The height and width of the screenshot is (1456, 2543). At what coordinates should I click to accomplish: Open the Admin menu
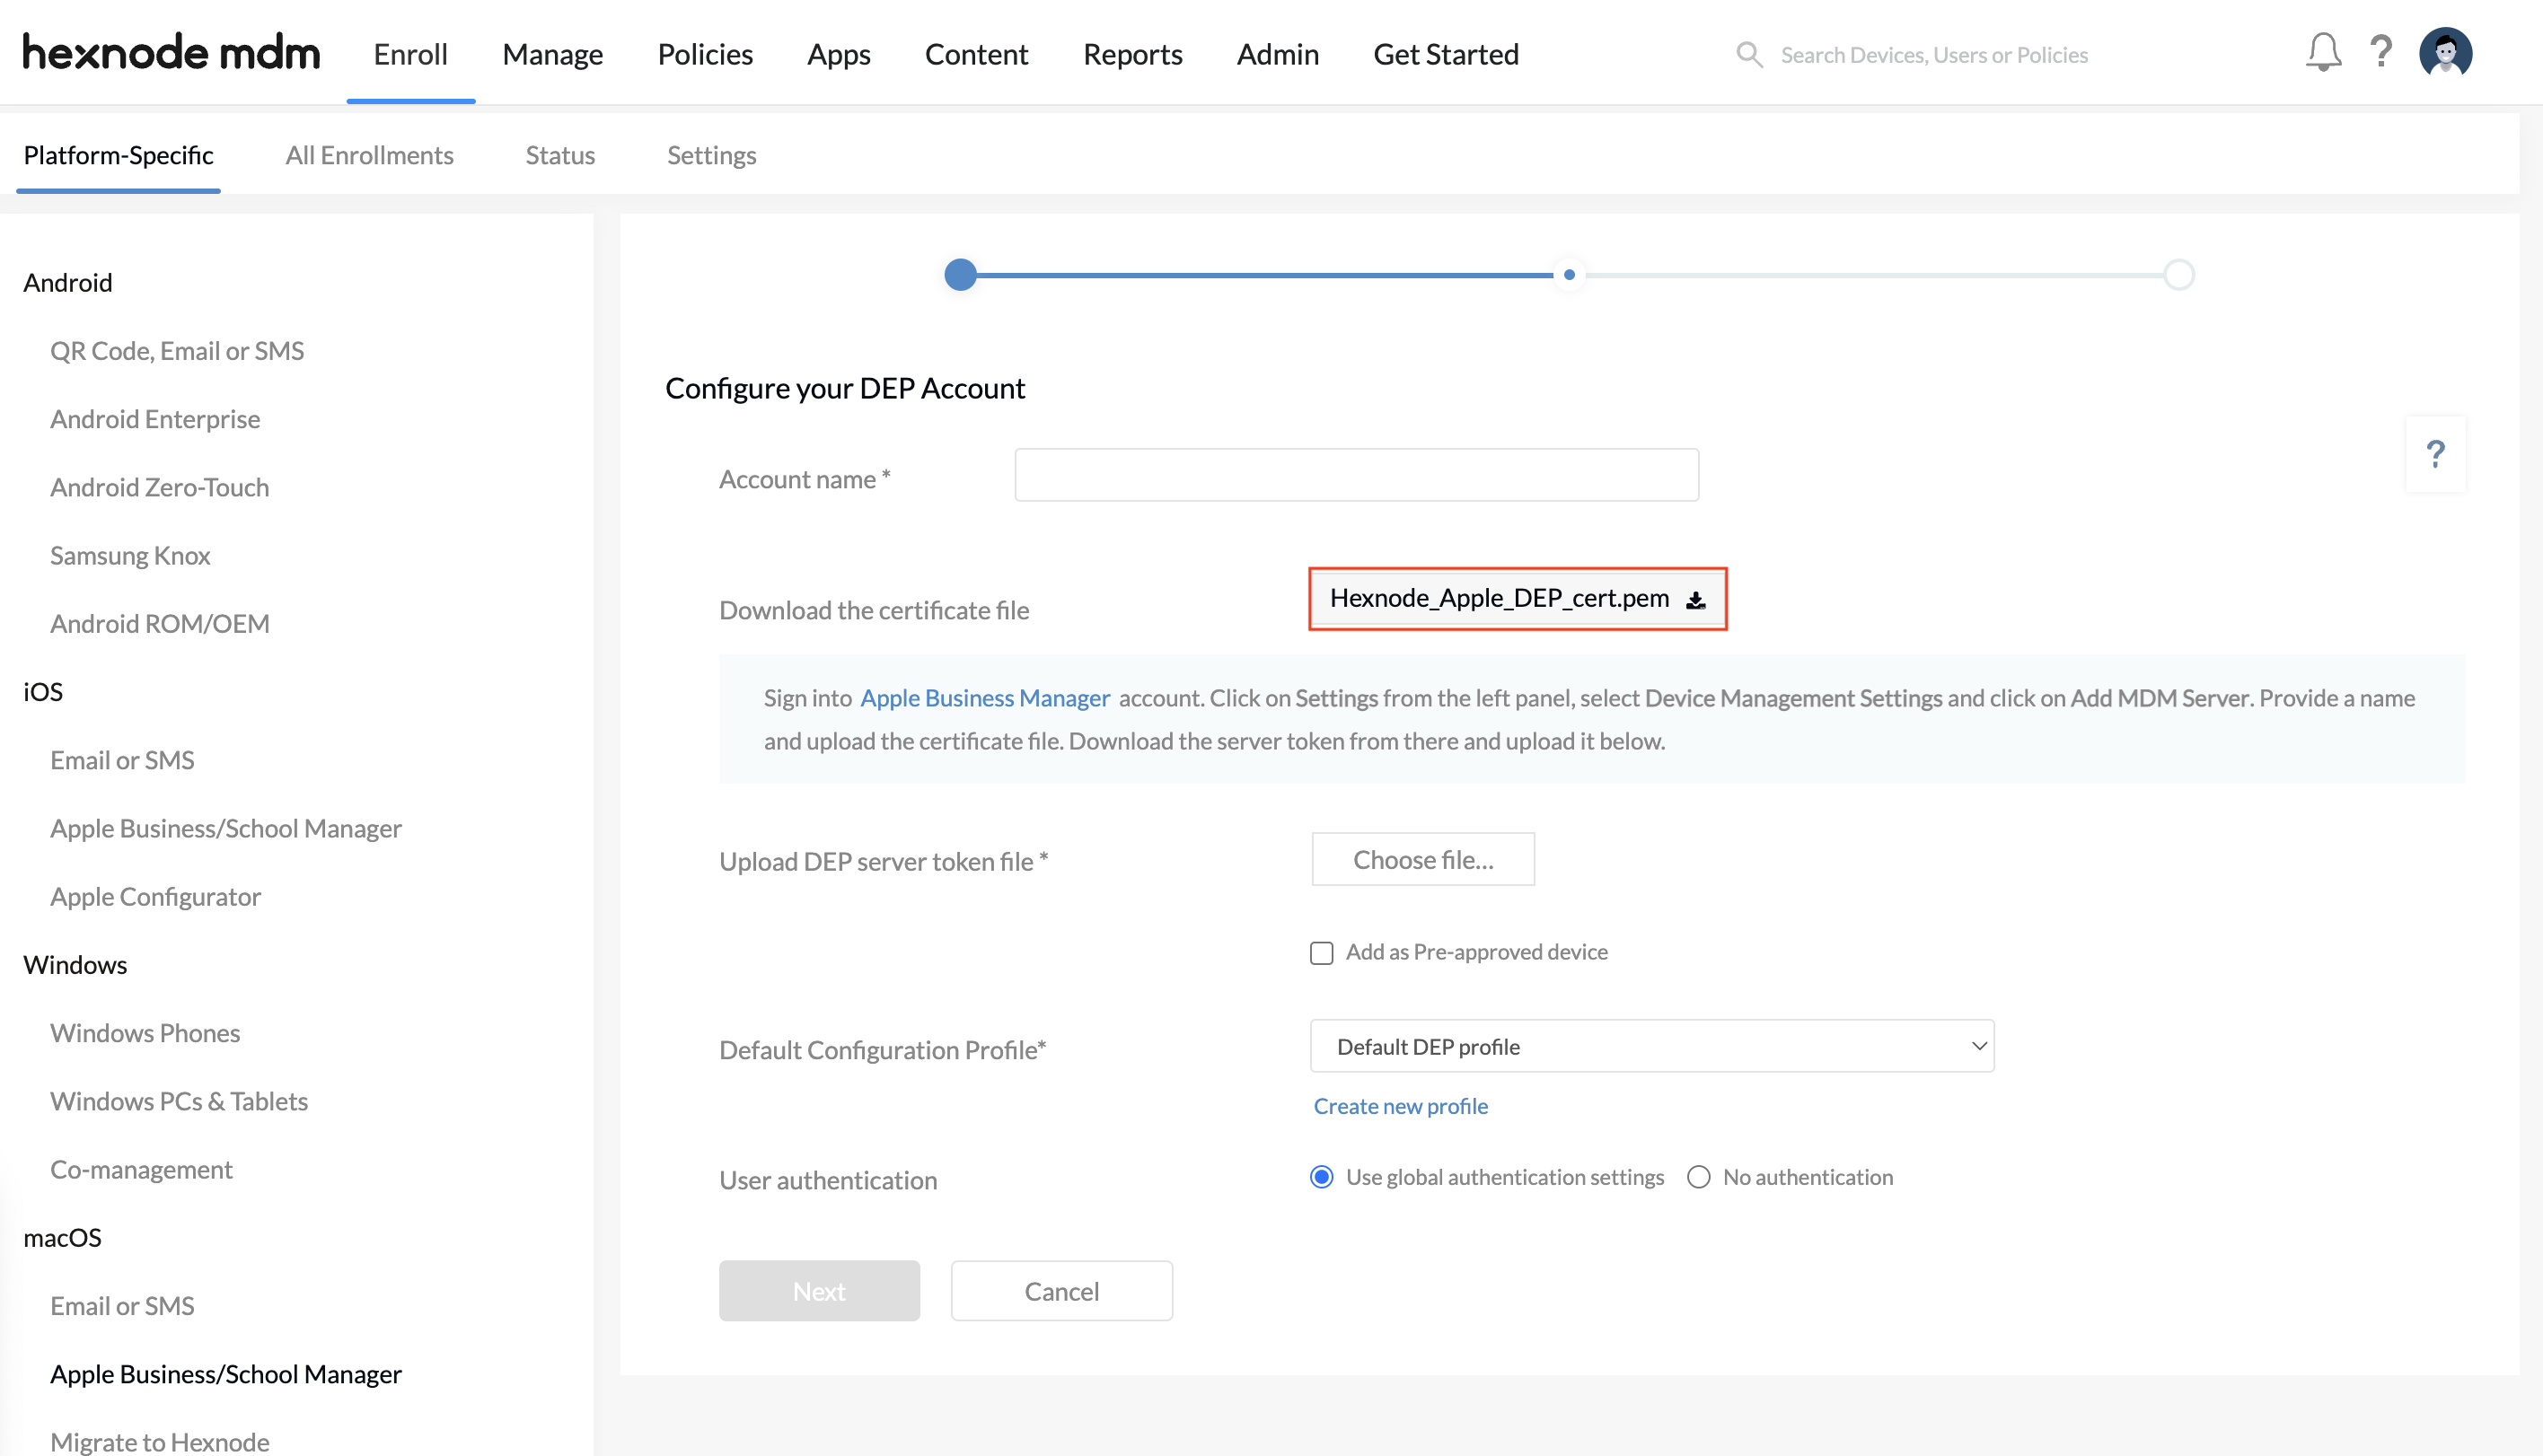[x=1277, y=54]
